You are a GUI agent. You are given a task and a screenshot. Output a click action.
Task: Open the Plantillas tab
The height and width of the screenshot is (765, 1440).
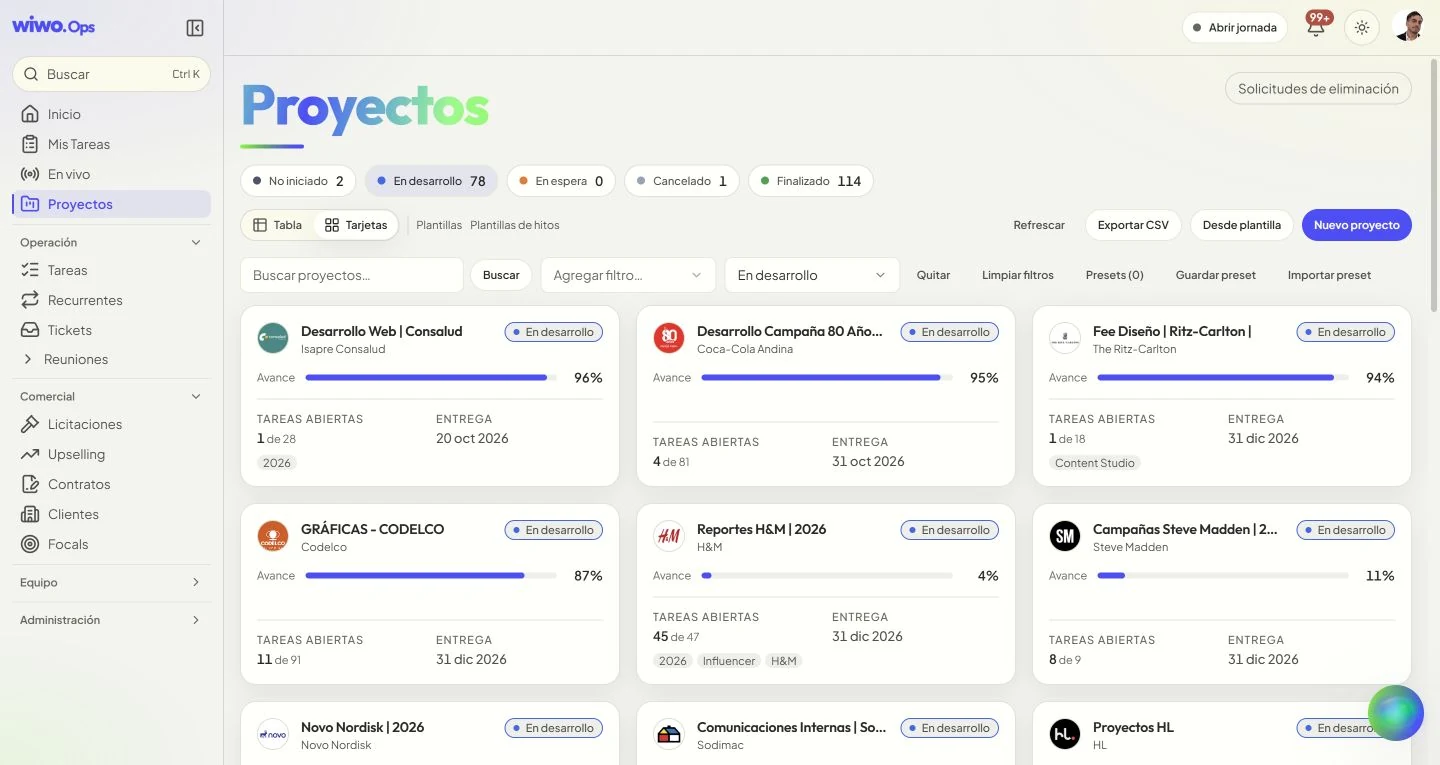coord(439,225)
